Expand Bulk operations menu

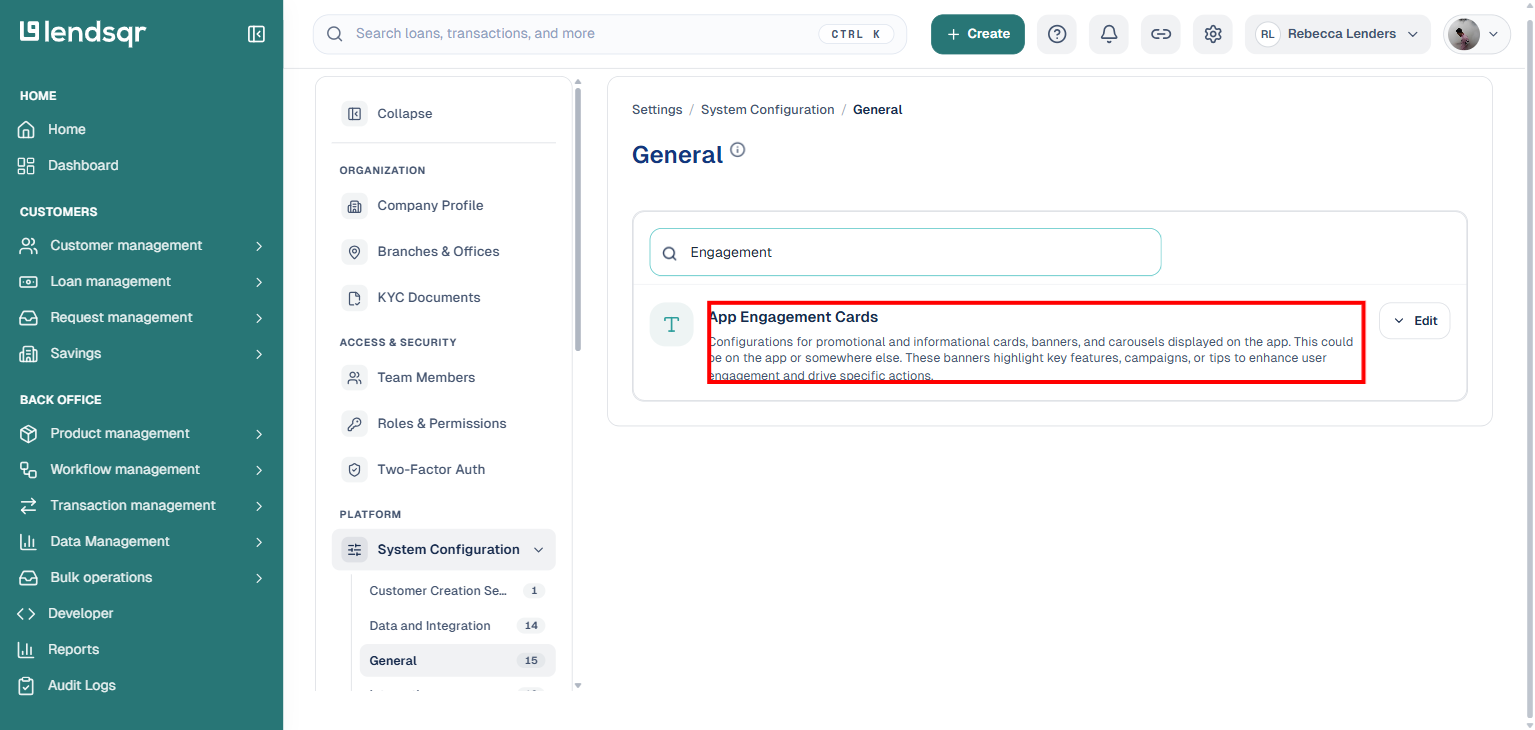[141, 578]
